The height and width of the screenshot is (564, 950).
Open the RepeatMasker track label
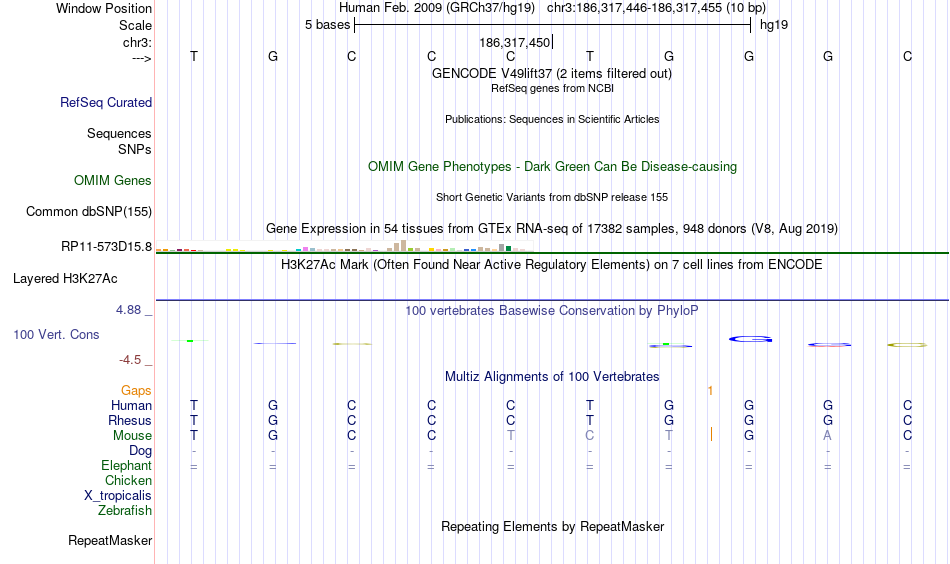point(110,540)
